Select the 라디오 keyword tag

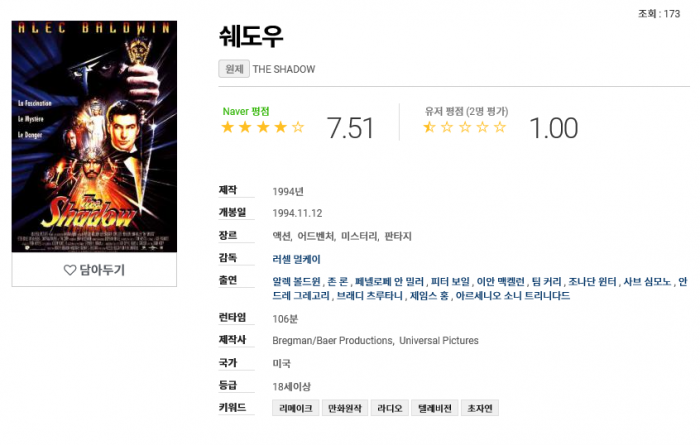pyautogui.click(x=388, y=409)
